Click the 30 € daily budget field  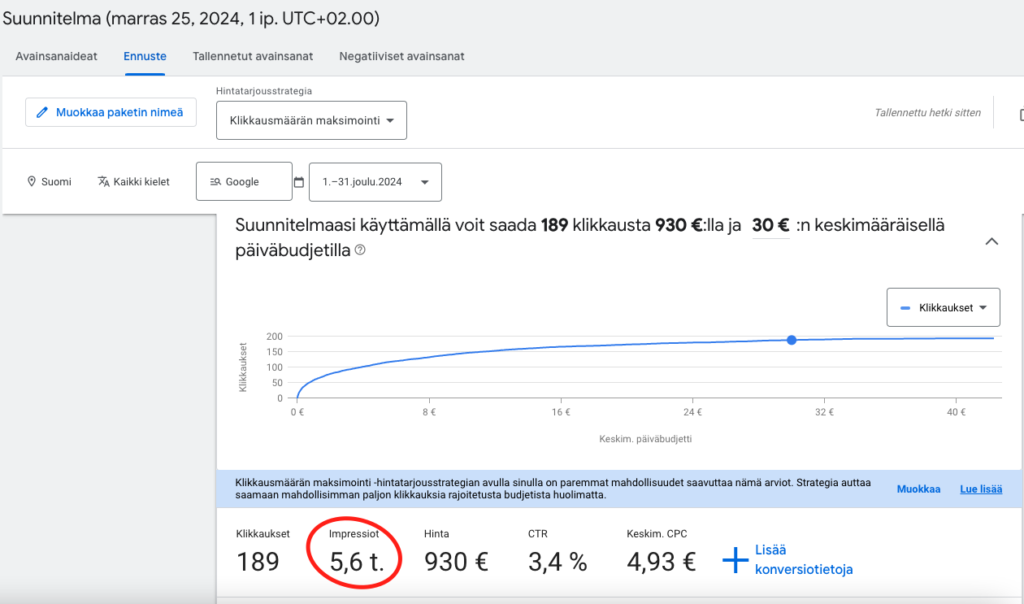click(770, 226)
